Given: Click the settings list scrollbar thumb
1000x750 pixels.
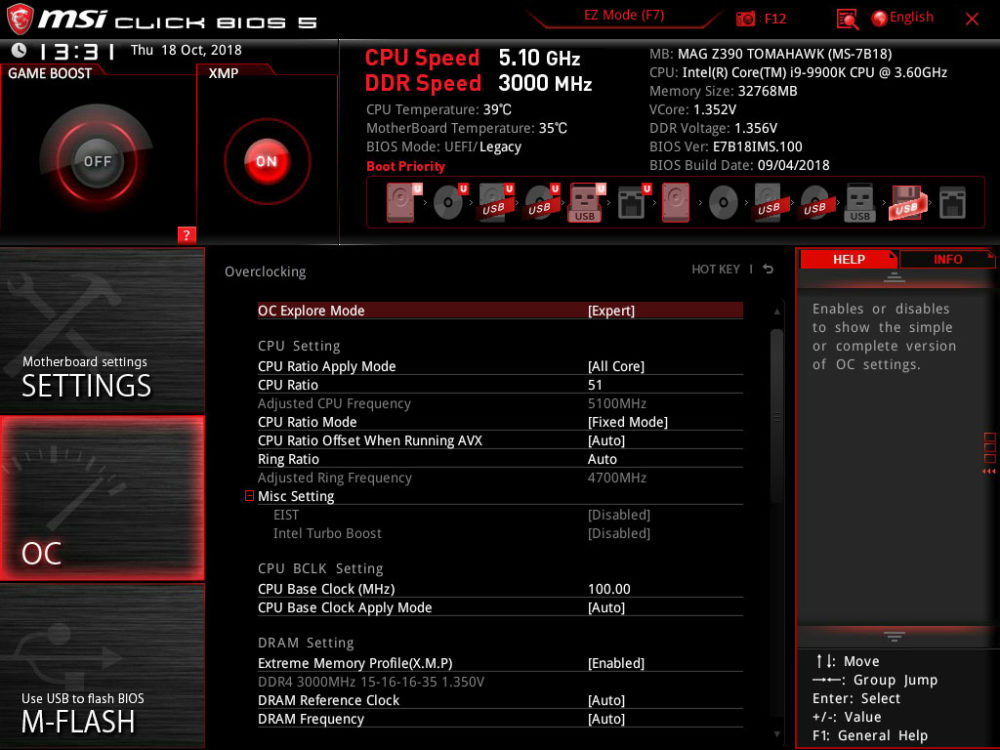Looking at the screenshot, I should click(x=776, y=416).
